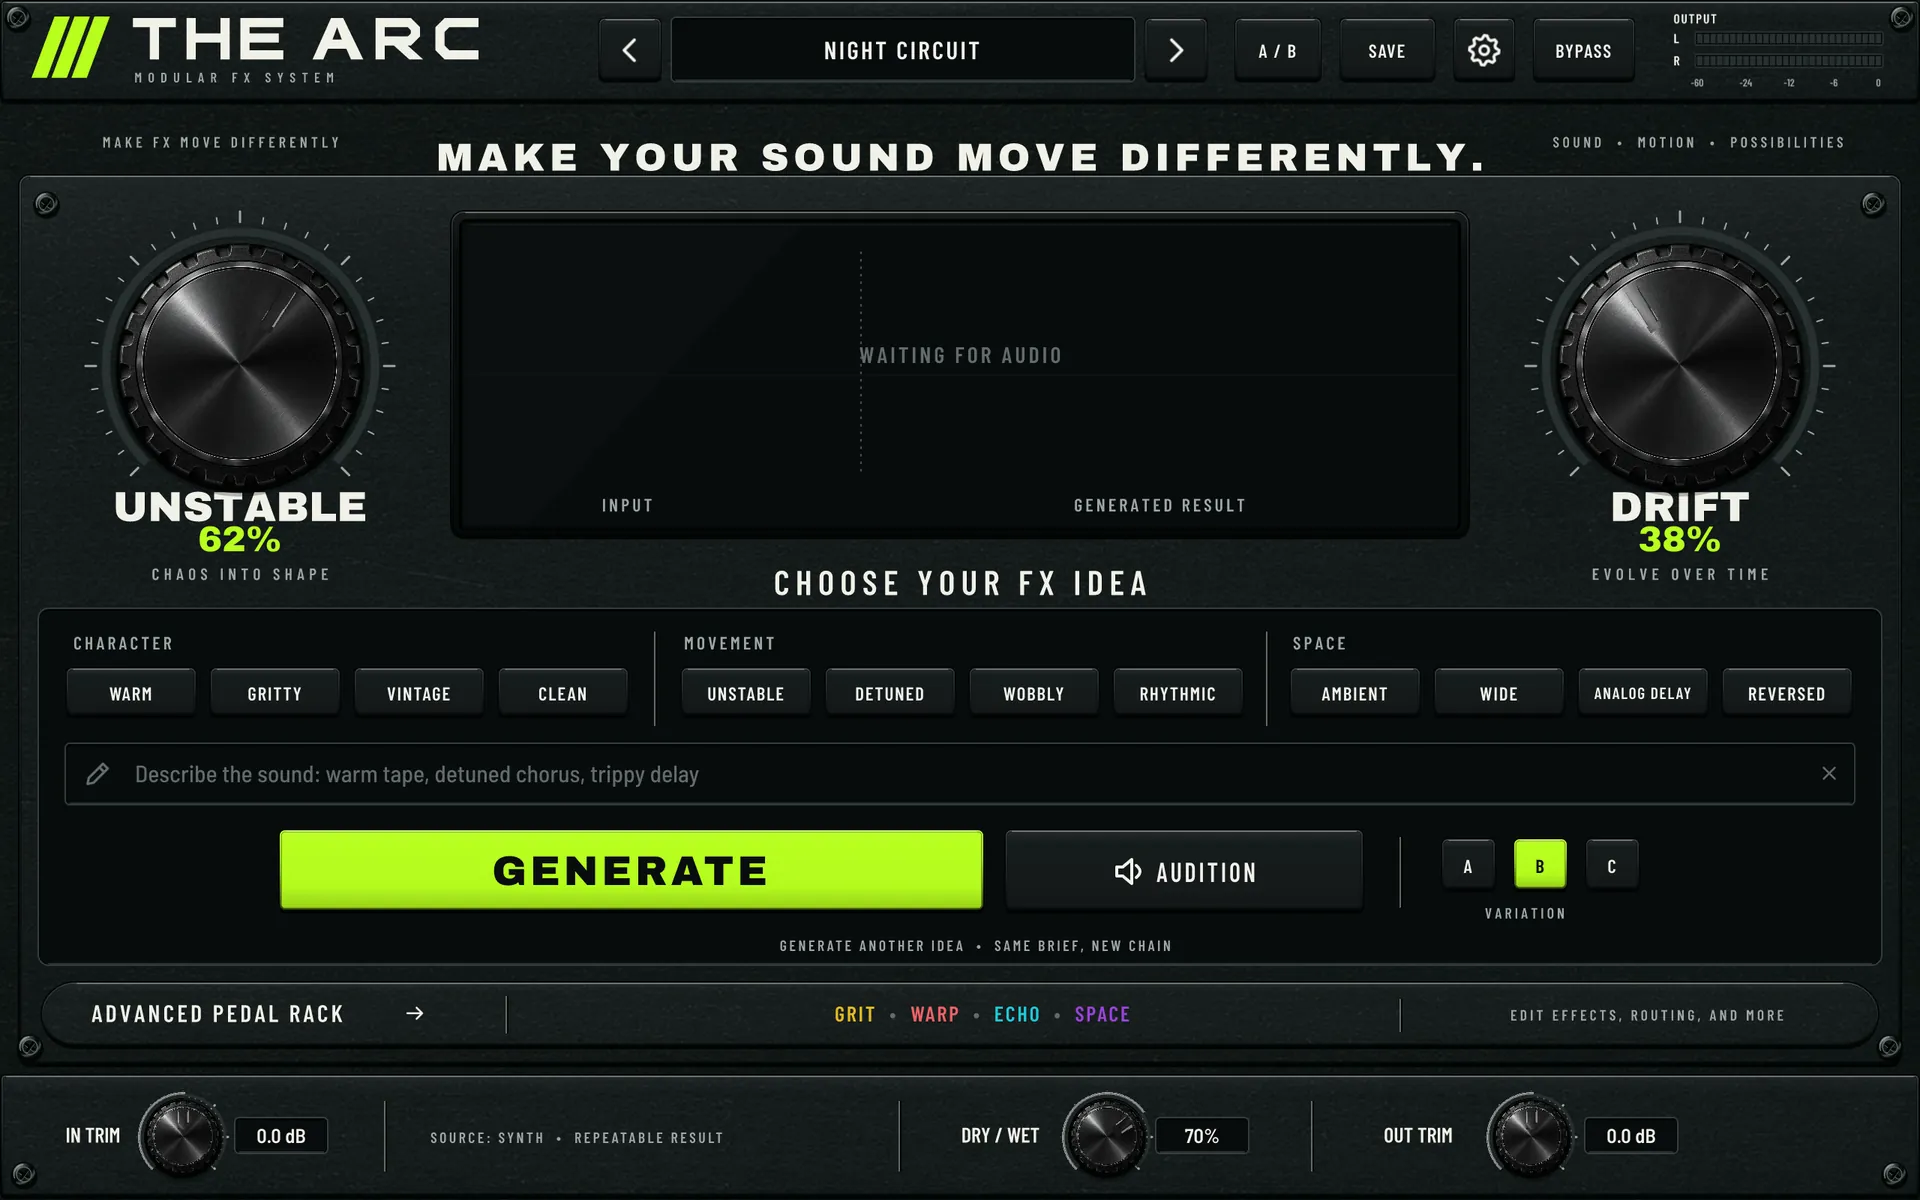
Task: Choose the Reversed space tag
Action: (x=1787, y=693)
